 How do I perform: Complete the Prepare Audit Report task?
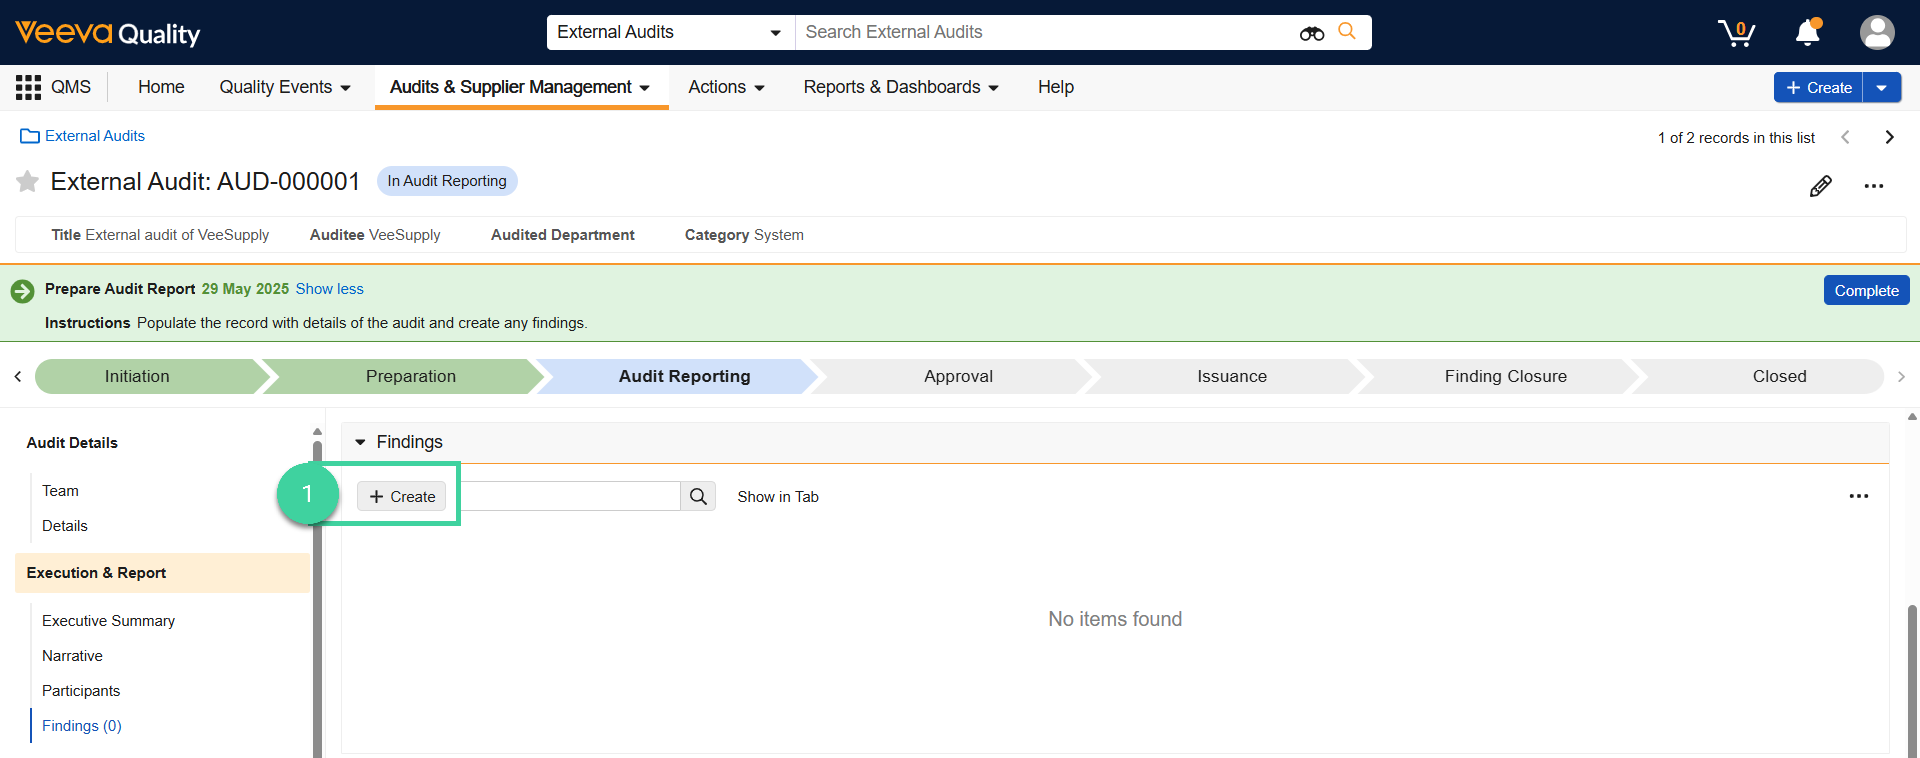coord(1866,290)
